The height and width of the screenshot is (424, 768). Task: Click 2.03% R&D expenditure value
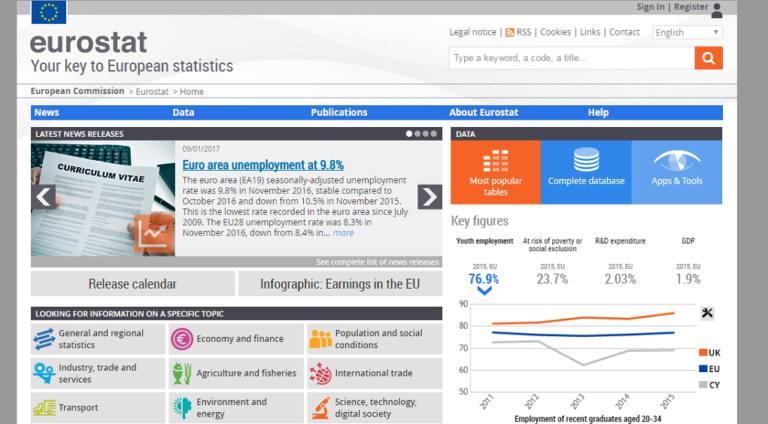coord(620,279)
